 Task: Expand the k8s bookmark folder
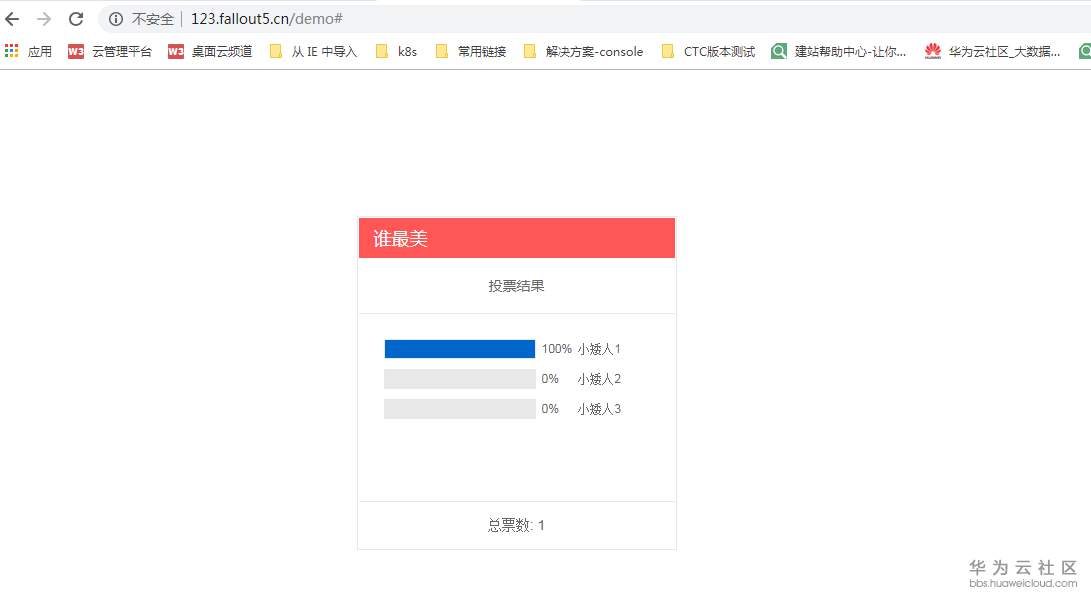[396, 51]
